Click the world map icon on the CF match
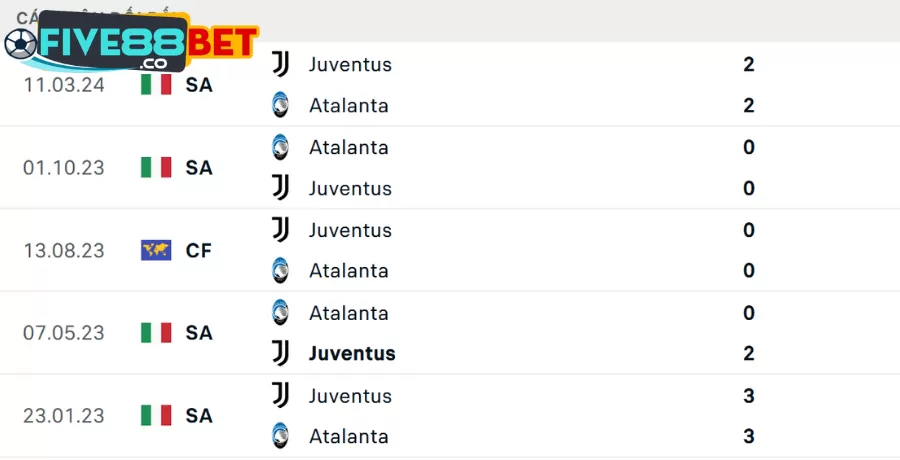 tap(156, 250)
